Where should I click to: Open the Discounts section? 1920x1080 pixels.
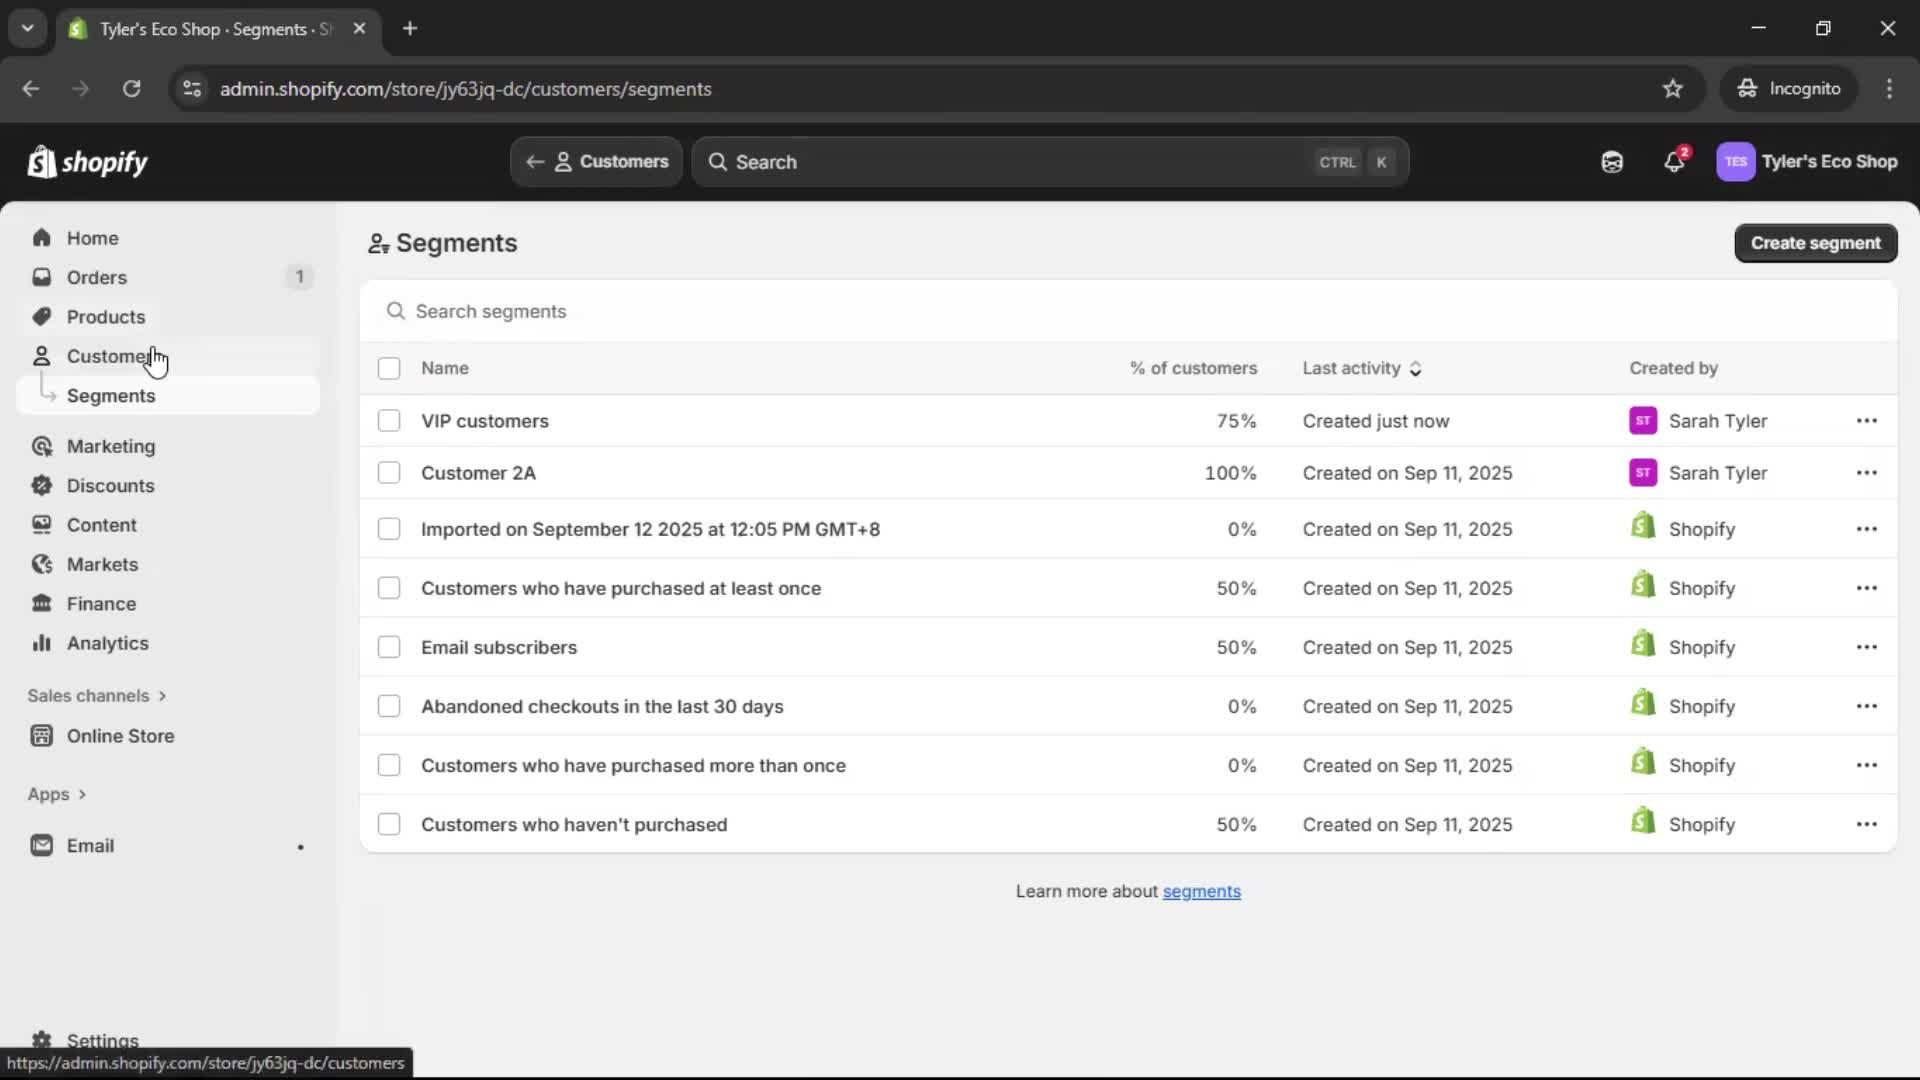[112, 485]
